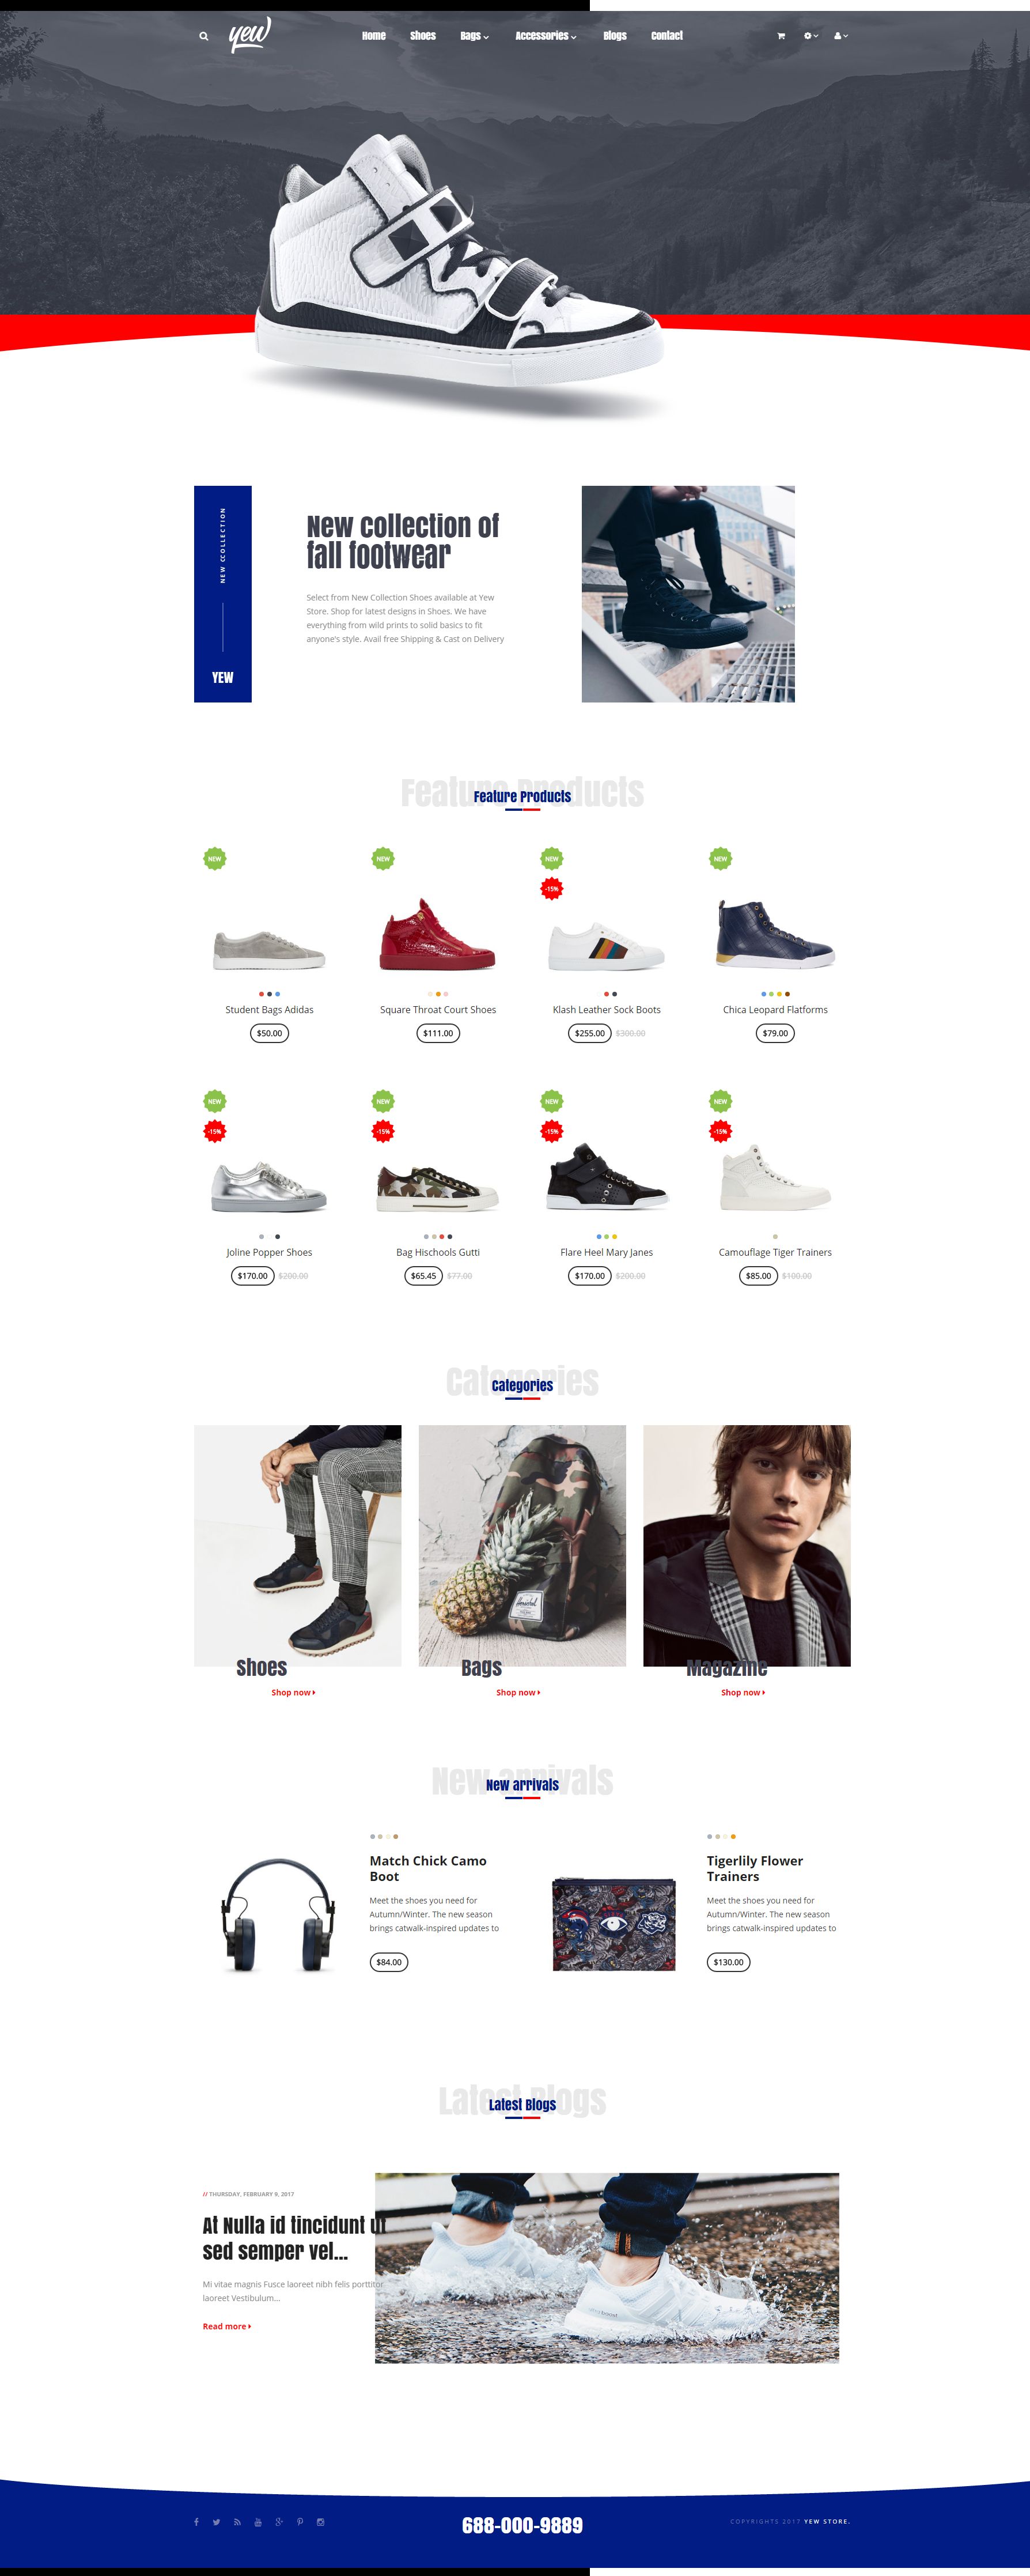The height and width of the screenshot is (2576, 1030).
Task: Select first color dot under Student Bags Adidas
Action: tap(261, 994)
